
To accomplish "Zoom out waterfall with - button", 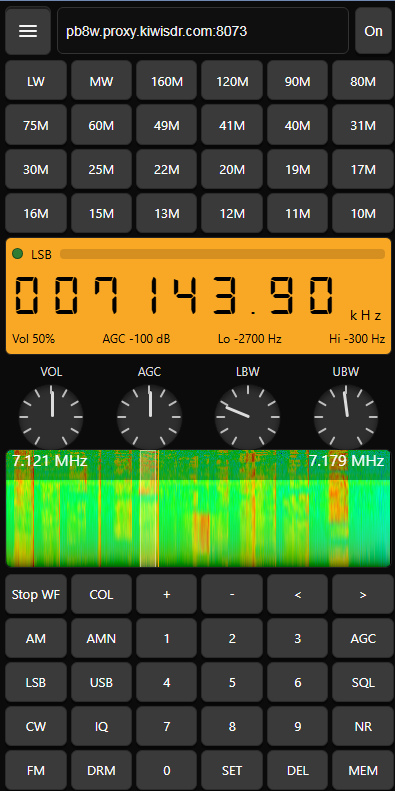I will [232, 594].
